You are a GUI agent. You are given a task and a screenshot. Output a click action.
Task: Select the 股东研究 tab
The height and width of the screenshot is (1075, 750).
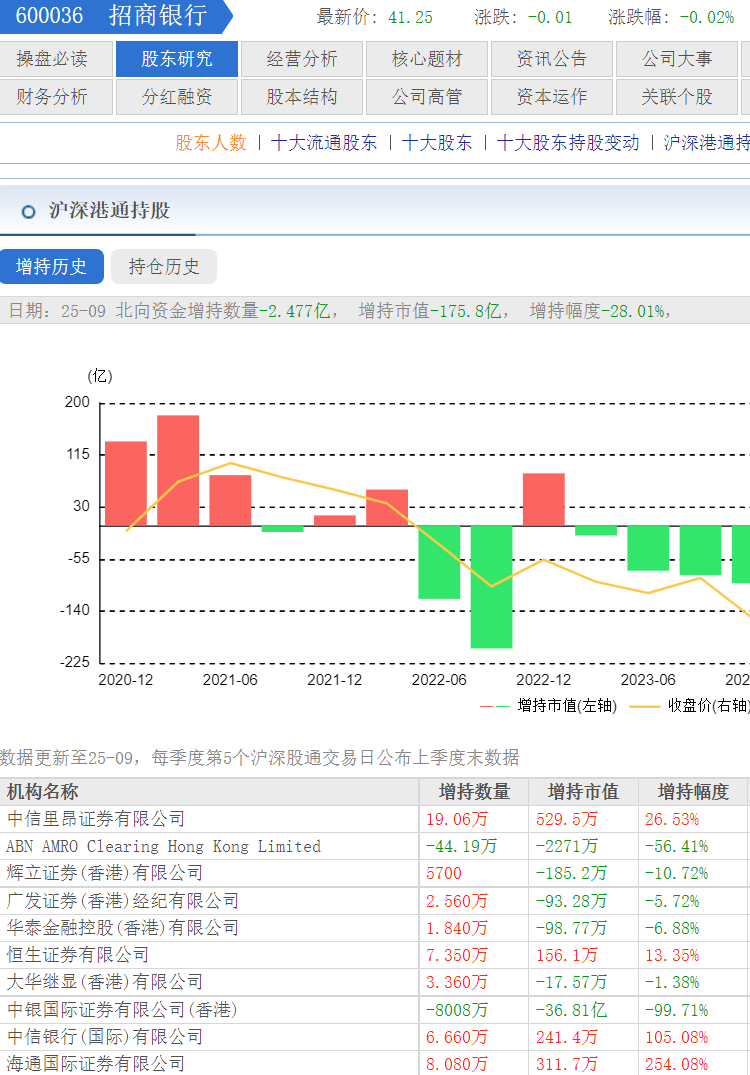tap(177, 59)
